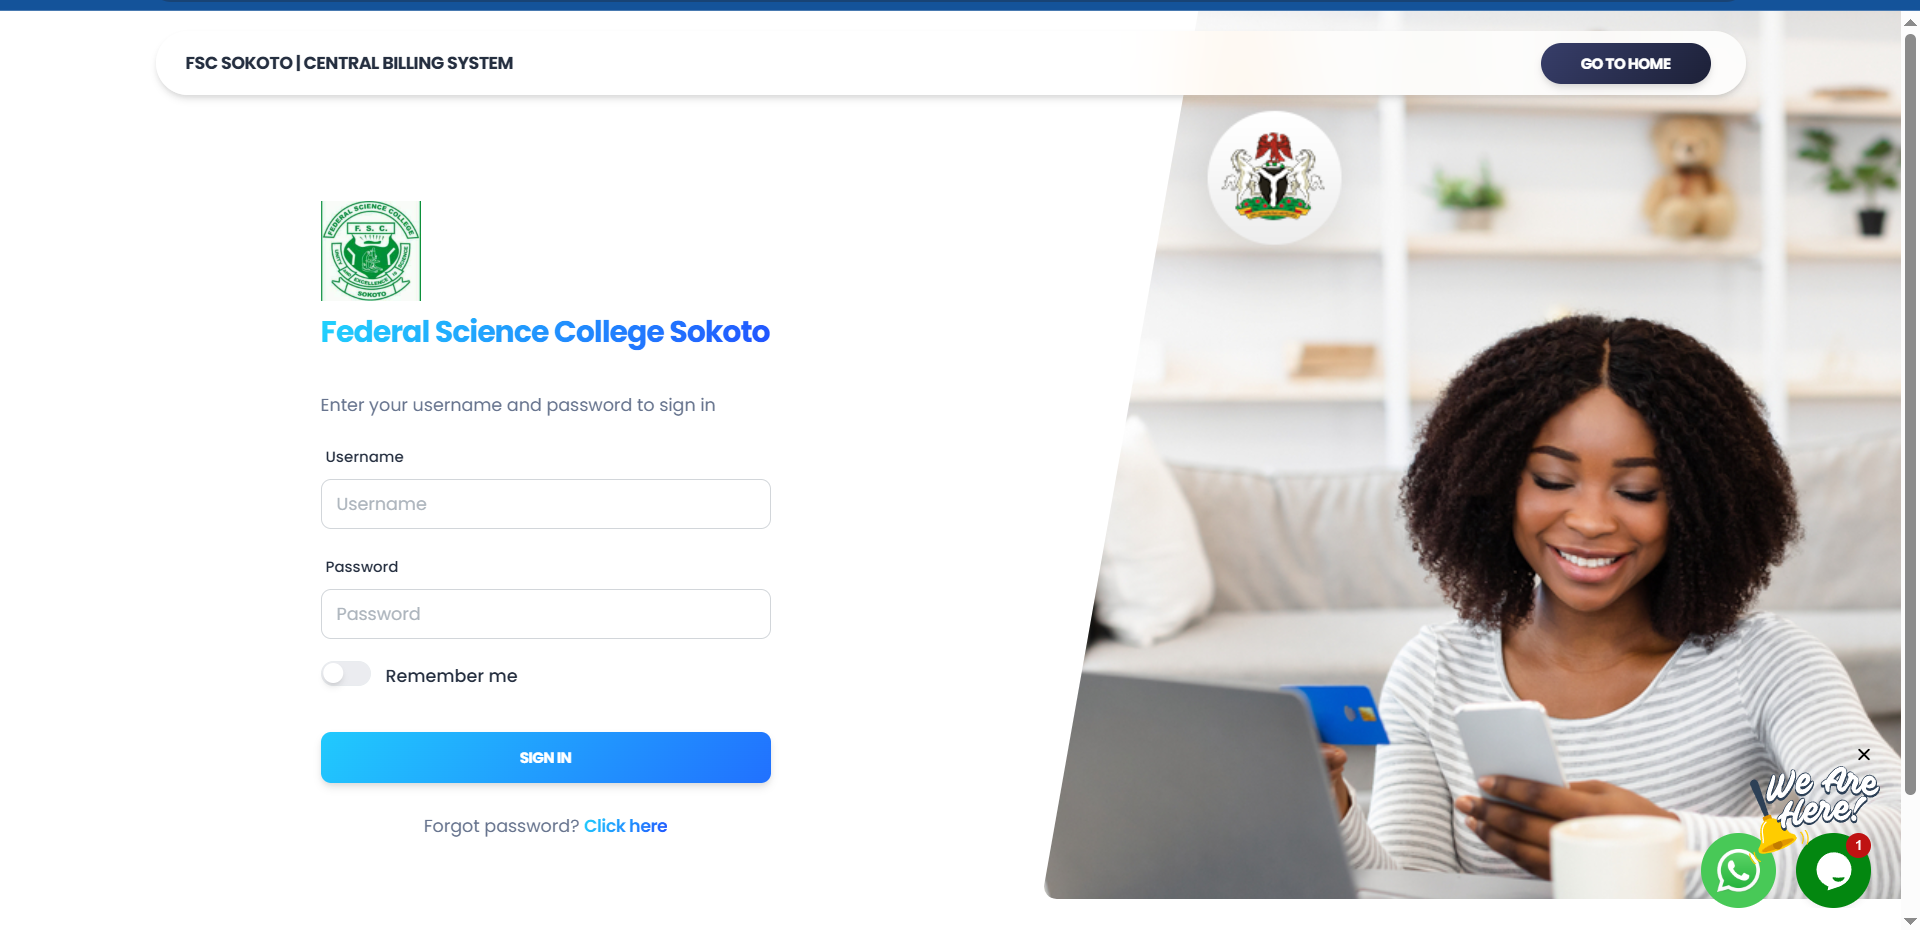Click the page vertical scrollbar thumb
1920x930 pixels.
1910,415
